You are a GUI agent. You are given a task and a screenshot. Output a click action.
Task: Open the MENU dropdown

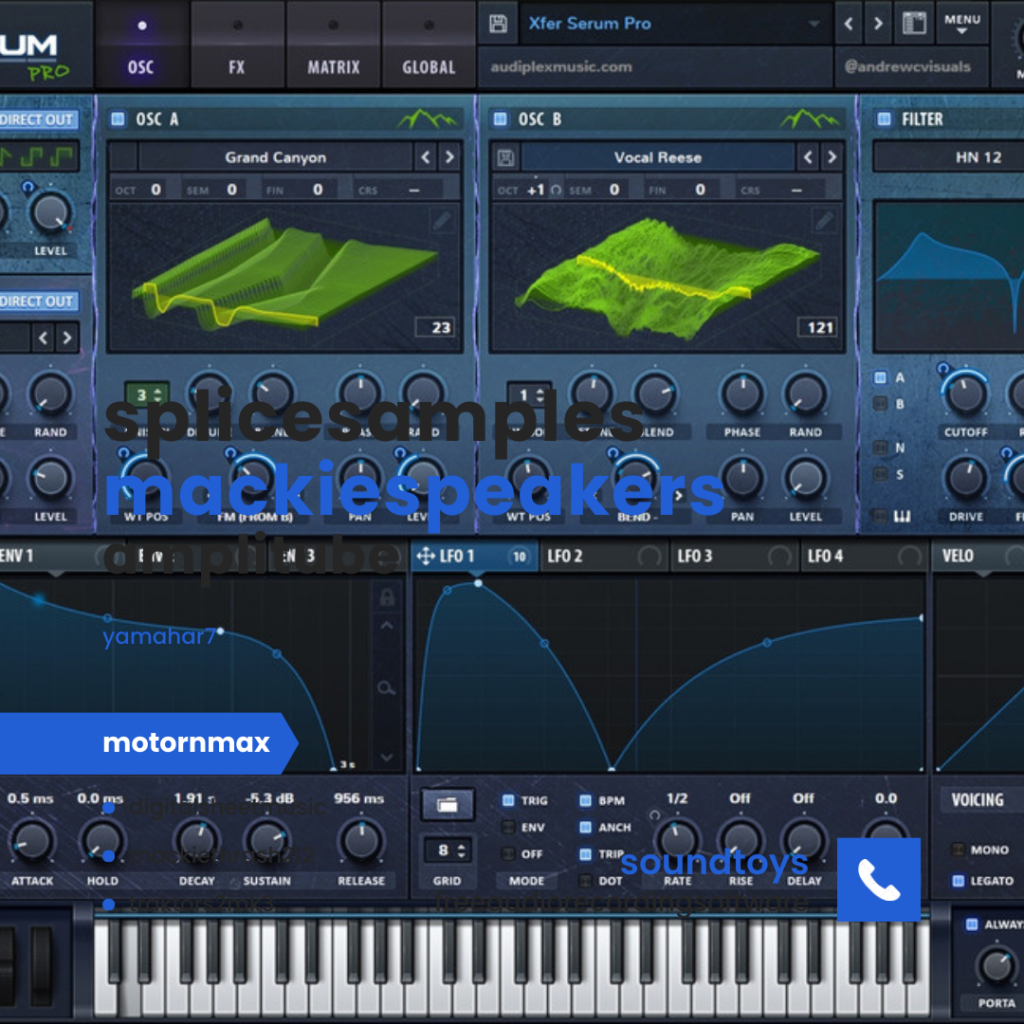962,24
